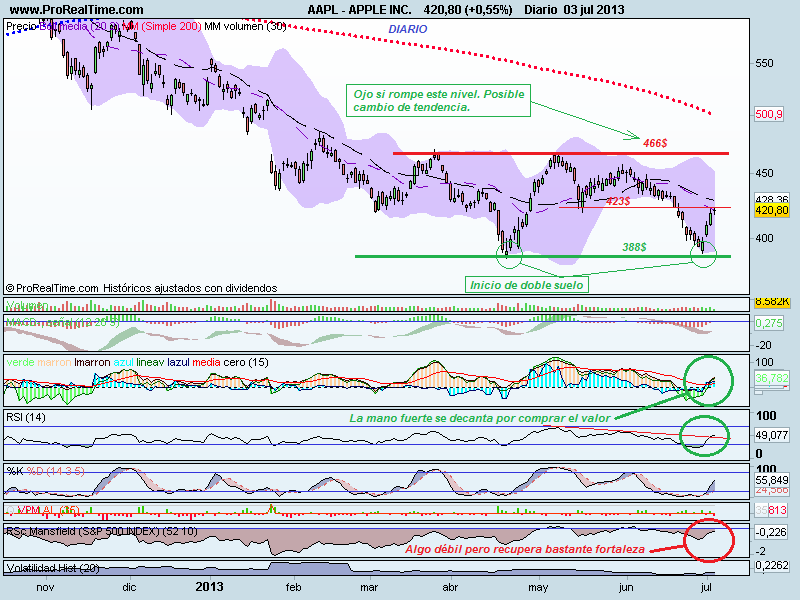Image resolution: width=800 pixels, height=600 pixels.
Task: Click the 423$ level label
Action: [x=618, y=201]
